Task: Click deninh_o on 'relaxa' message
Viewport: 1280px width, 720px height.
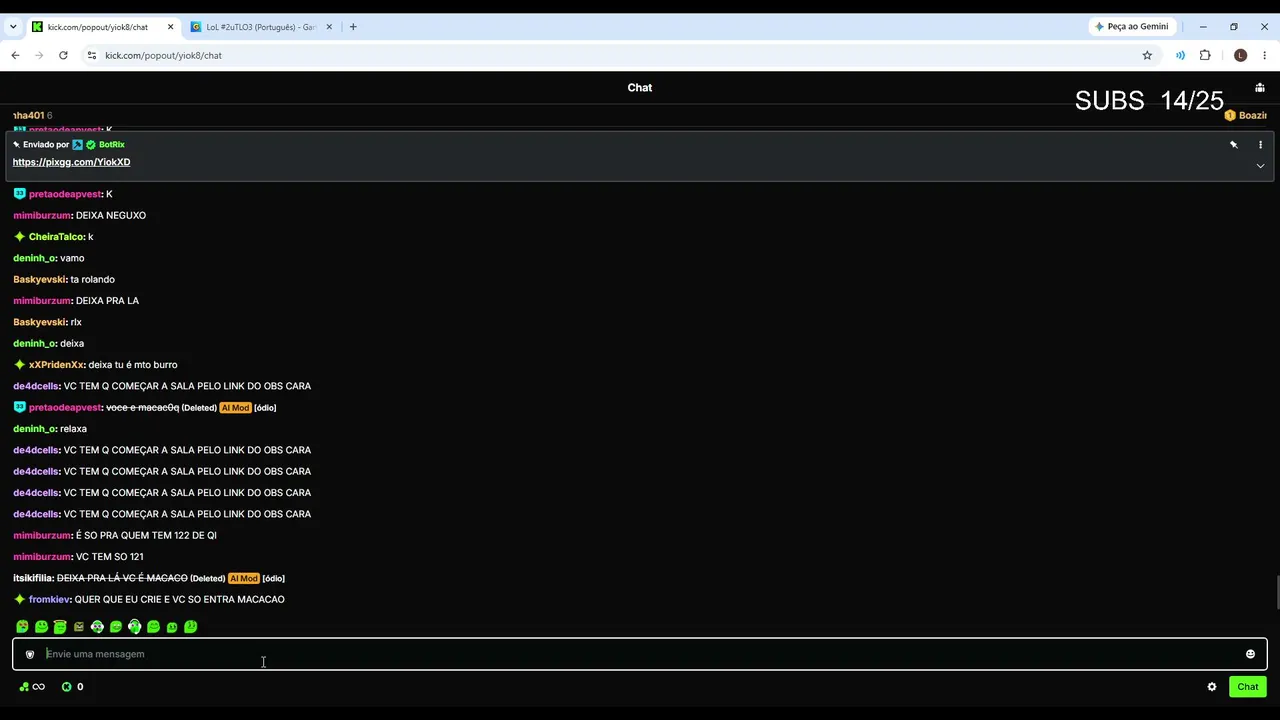Action: pos(34,429)
